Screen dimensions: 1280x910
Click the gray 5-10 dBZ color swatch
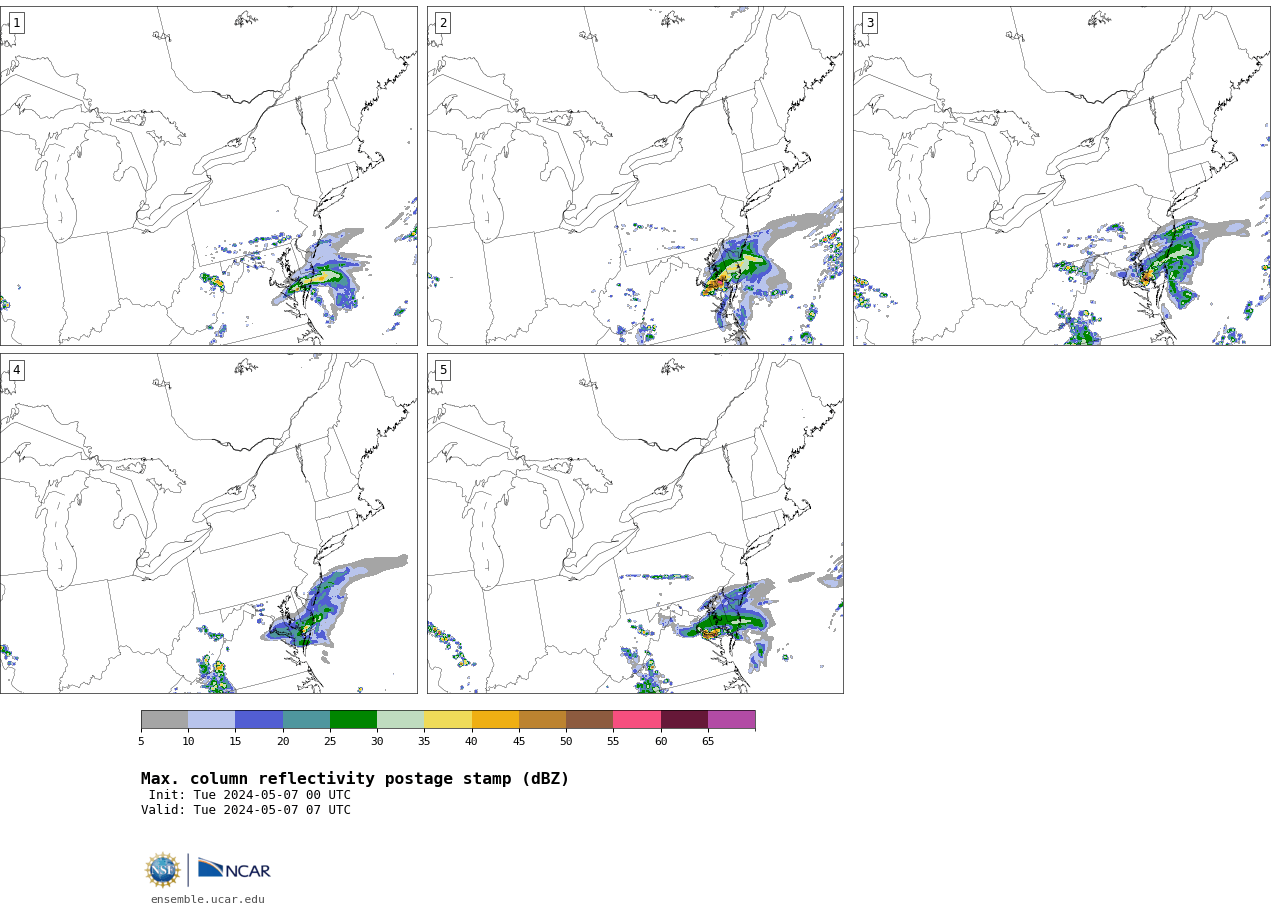point(164,720)
